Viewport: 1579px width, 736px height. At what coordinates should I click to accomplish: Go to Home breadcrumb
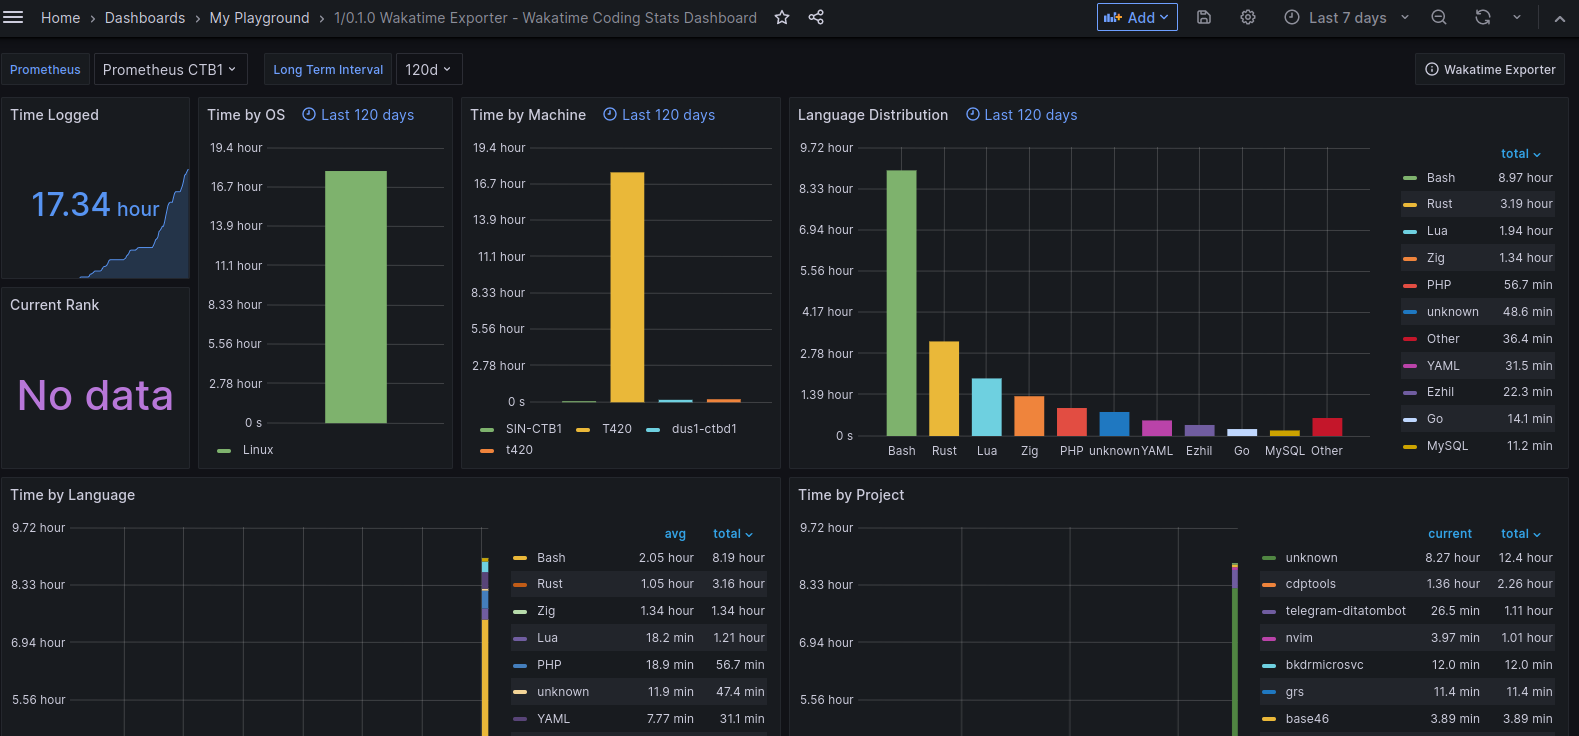pyautogui.click(x=60, y=18)
